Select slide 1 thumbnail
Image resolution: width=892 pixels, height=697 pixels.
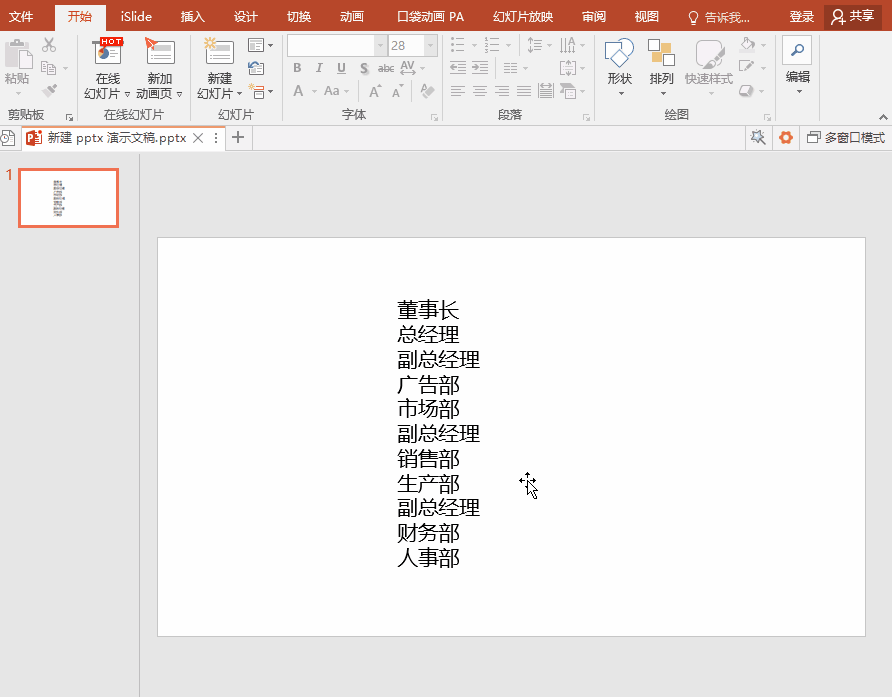click(68, 198)
